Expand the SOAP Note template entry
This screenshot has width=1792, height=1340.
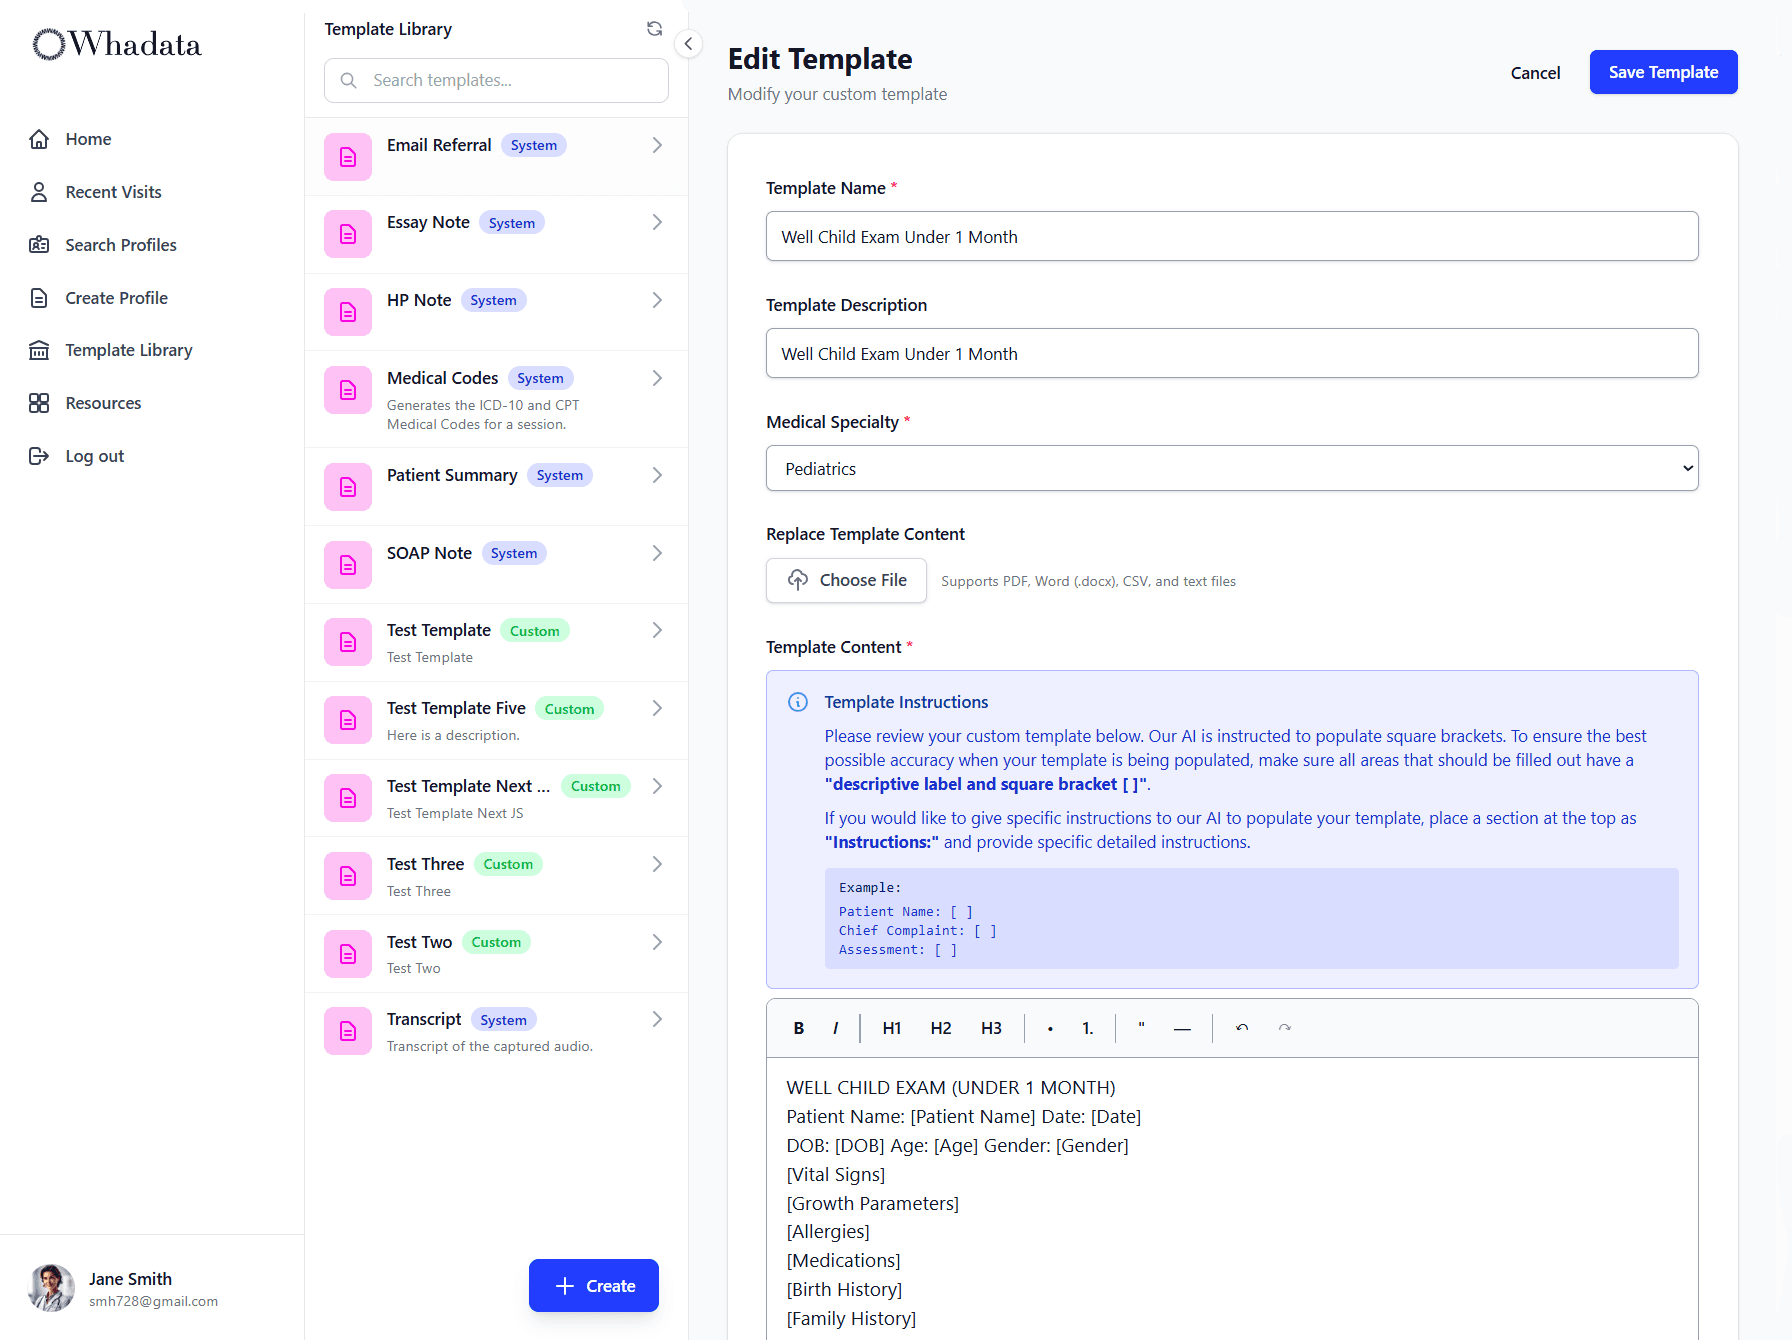click(657, 553)
